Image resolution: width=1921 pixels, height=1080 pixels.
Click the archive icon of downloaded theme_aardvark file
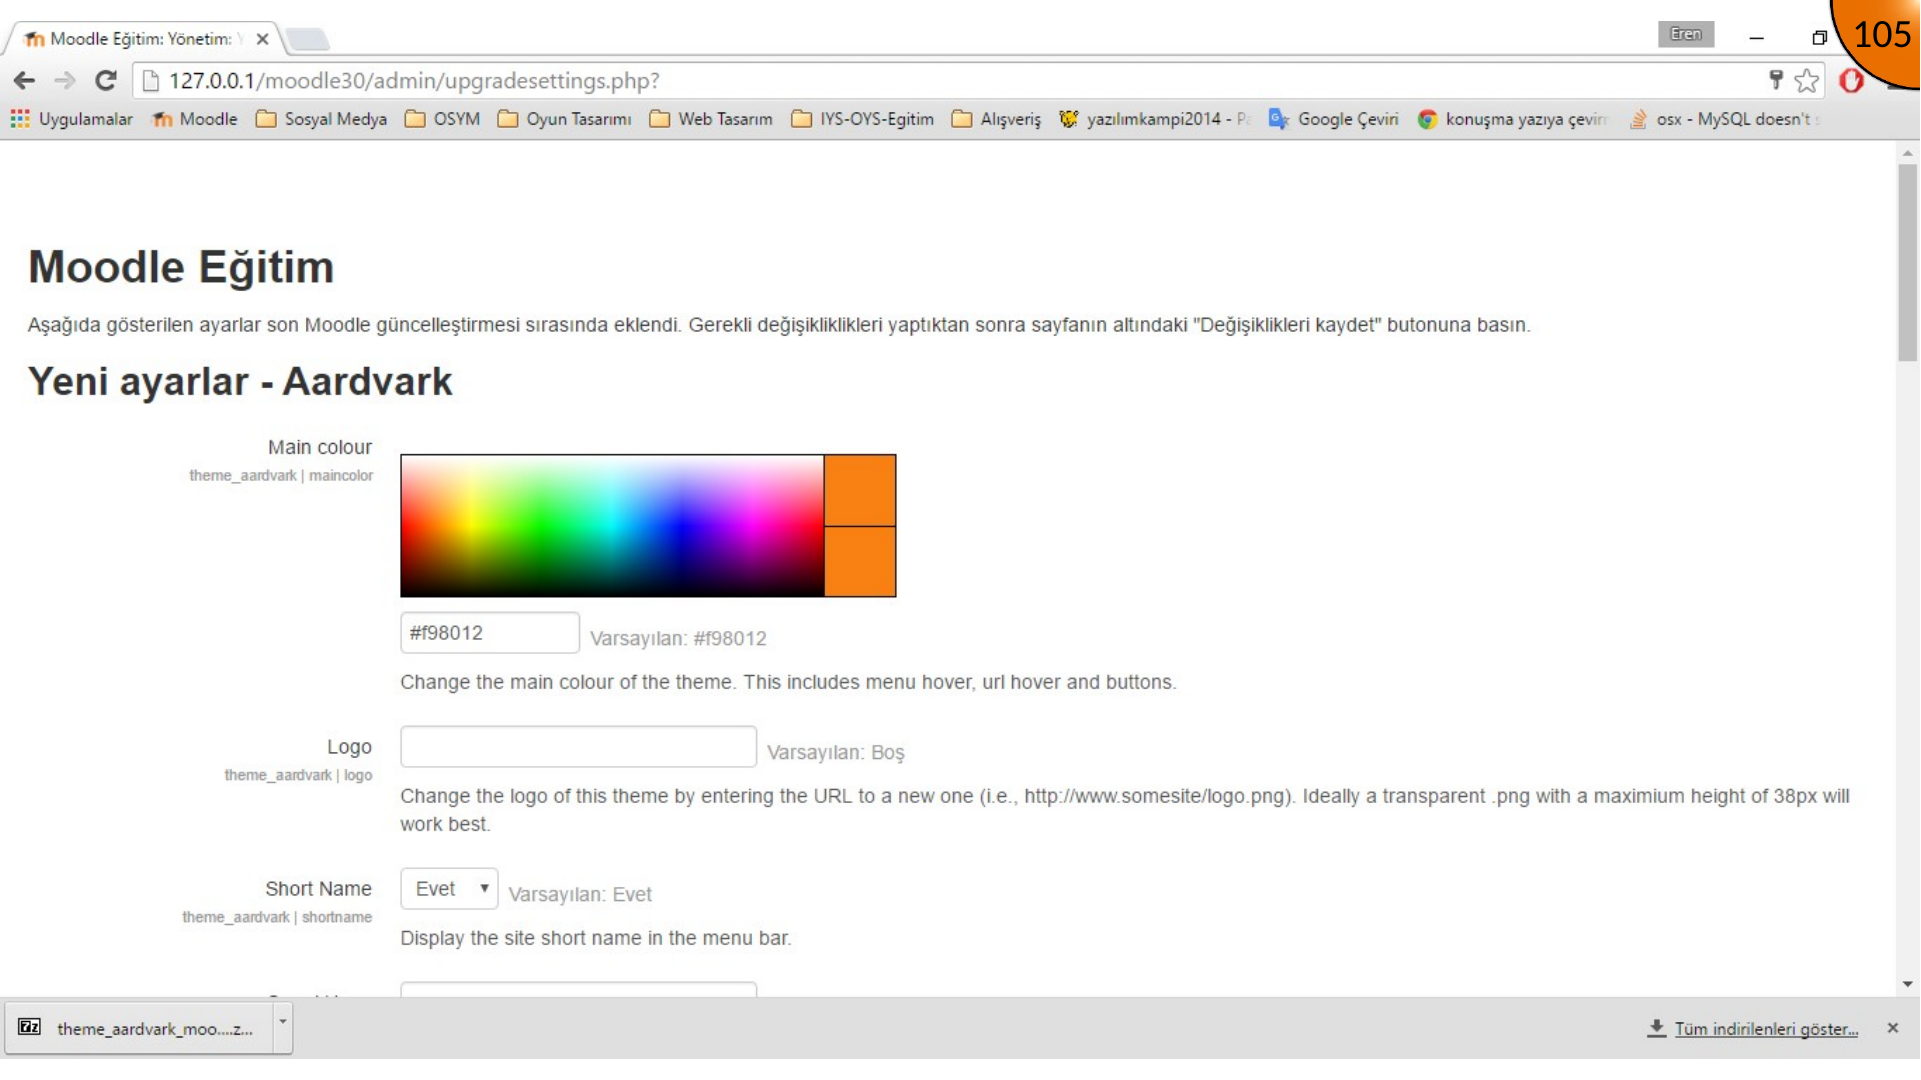point(30,1027)
